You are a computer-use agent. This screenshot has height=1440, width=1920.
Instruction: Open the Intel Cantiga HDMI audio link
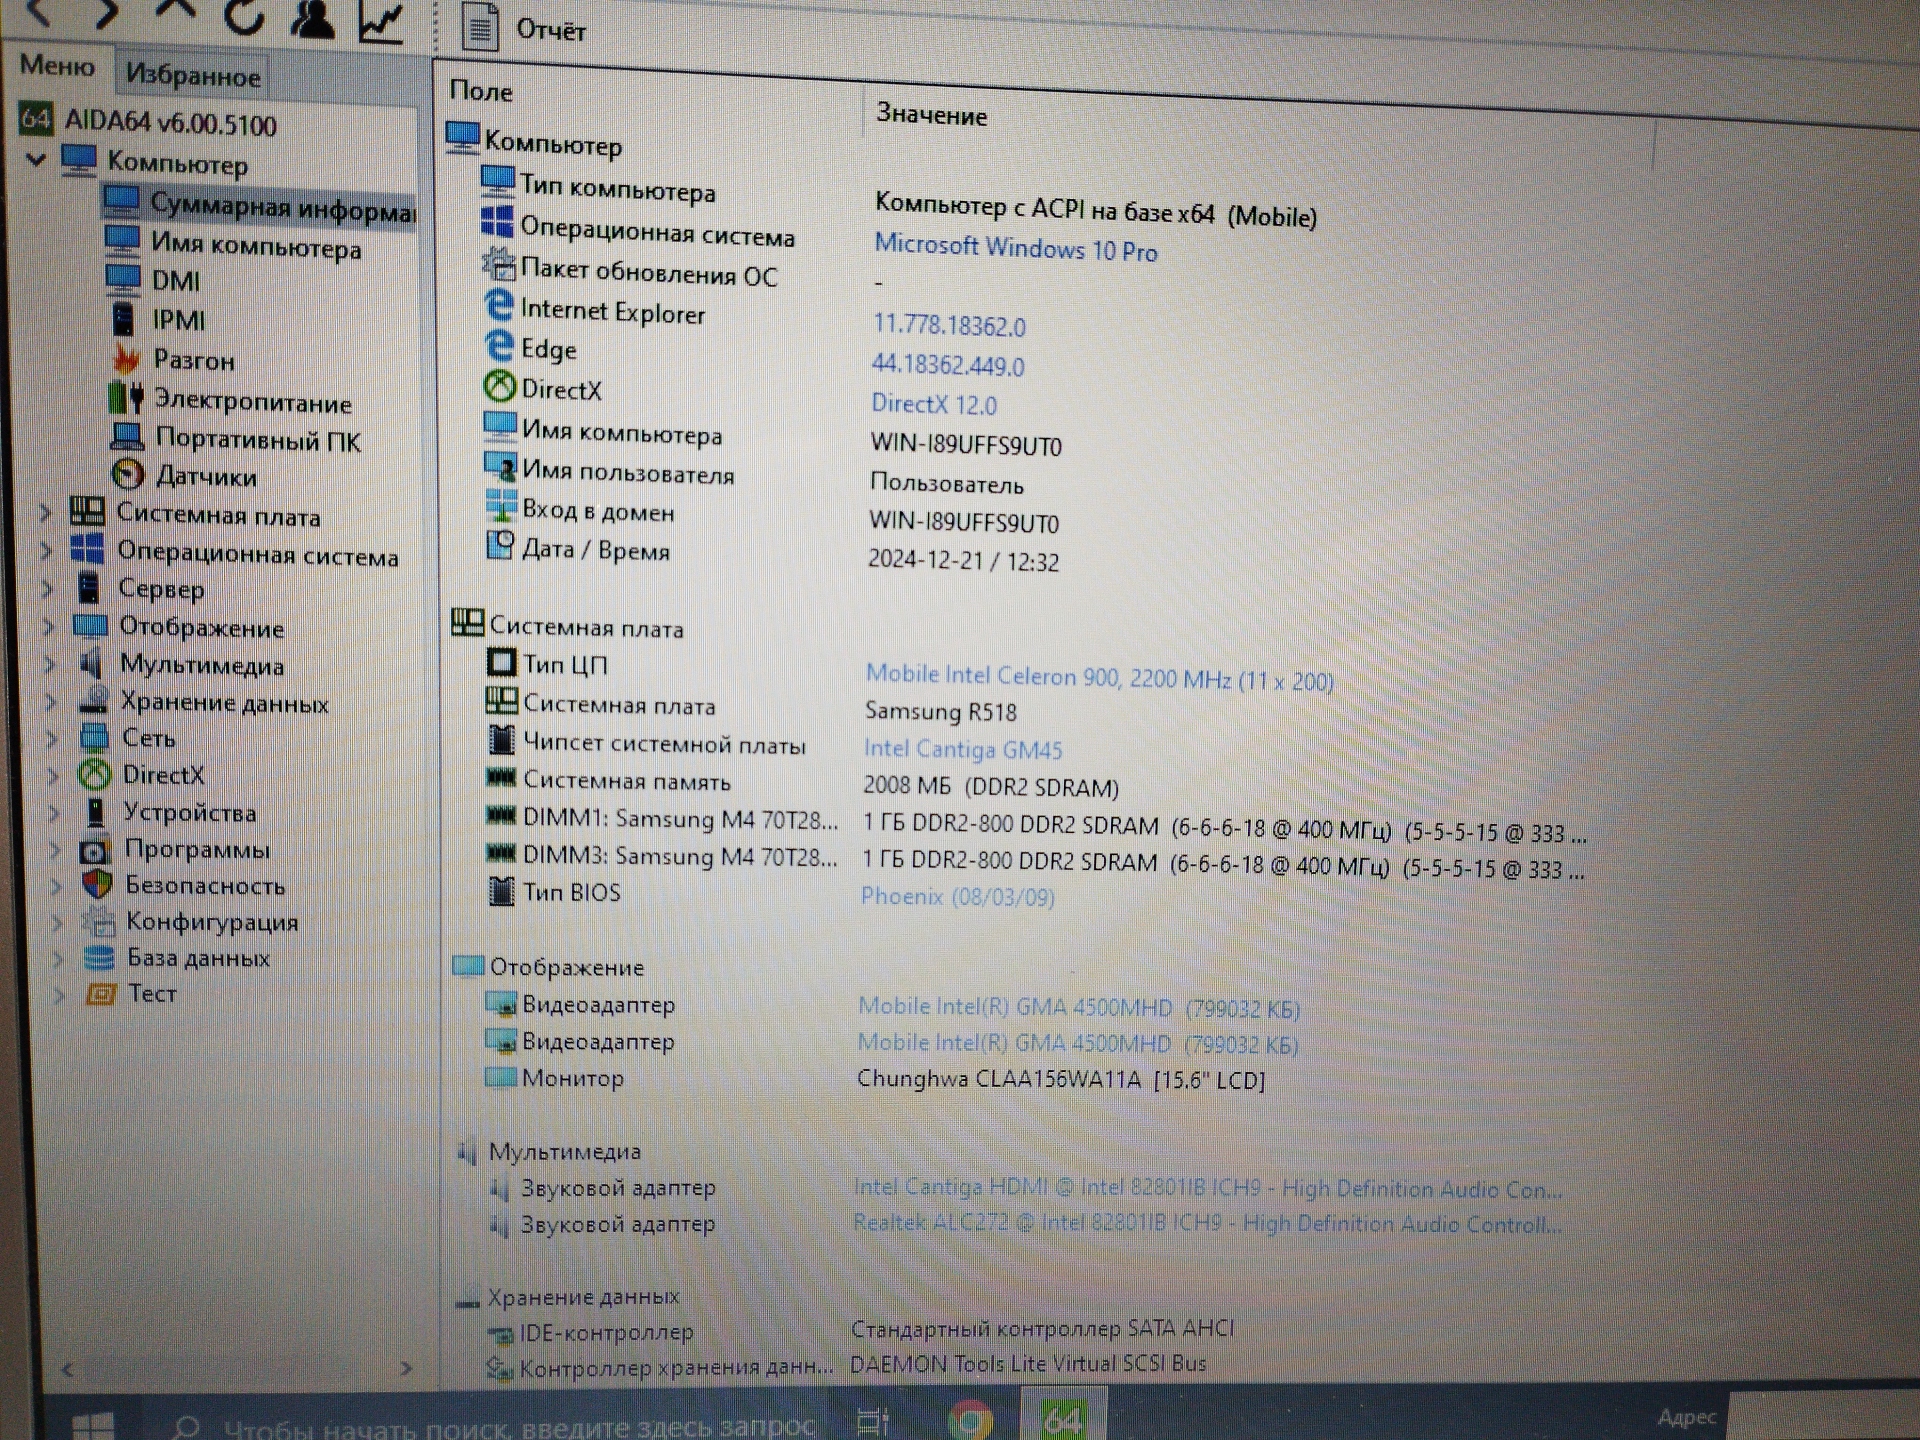coord(1207,1188)
